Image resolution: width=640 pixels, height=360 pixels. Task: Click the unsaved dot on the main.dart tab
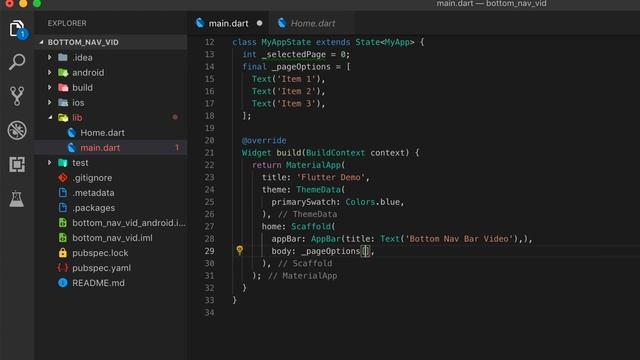(x=260, y=23)
